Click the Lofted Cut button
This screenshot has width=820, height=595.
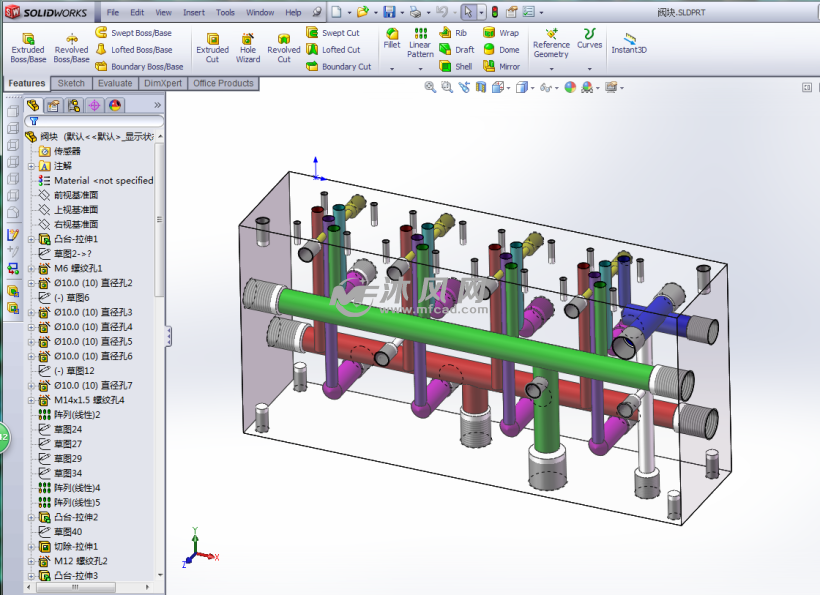pyautogui.click(x=333, y=50)
